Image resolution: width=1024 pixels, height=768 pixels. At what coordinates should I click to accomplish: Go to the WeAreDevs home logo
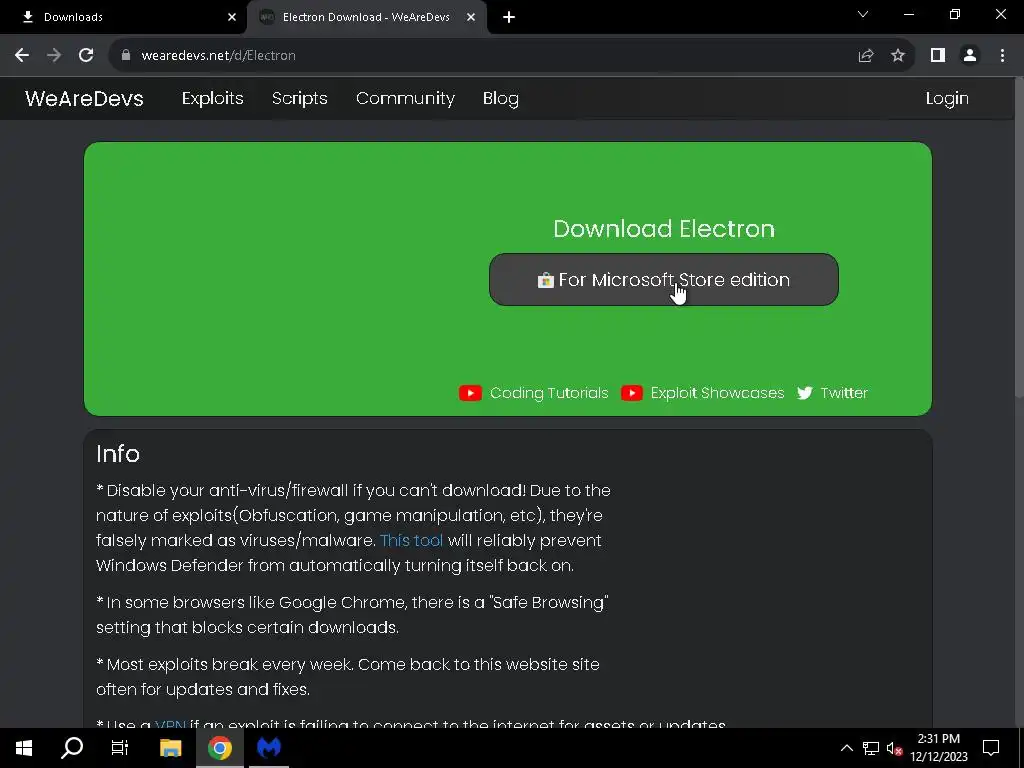click(84, 99)
